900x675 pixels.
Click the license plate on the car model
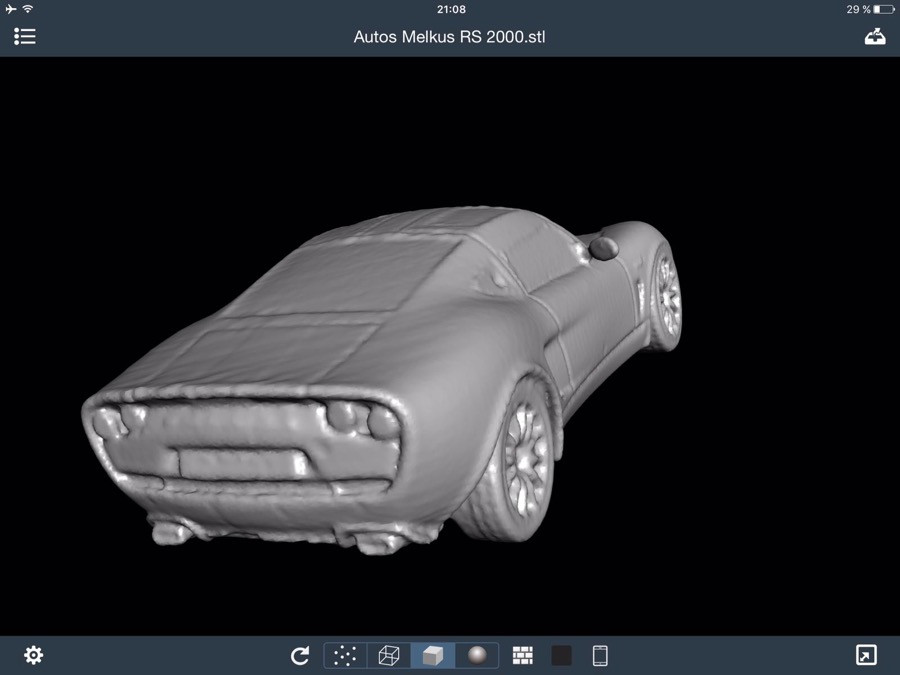pos(241,462)
